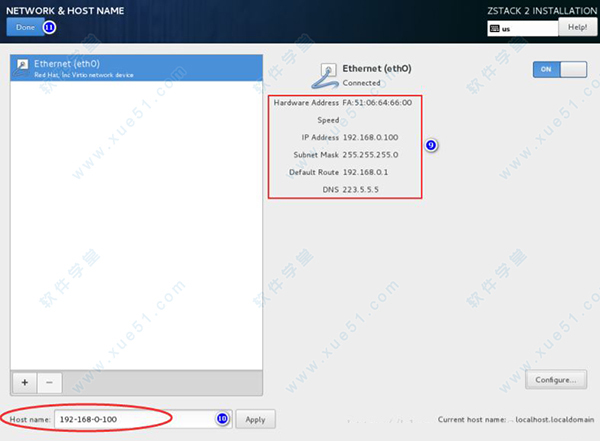This screenshot has width=600, height=441.
Task: Click the DNS value 223.5.5.5
Action: click(x=362, y=189)
